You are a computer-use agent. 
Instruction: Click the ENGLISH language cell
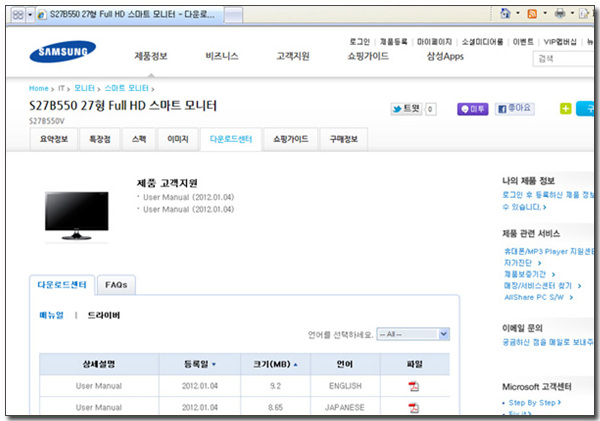pyautogui.click(x=345, y=386)
